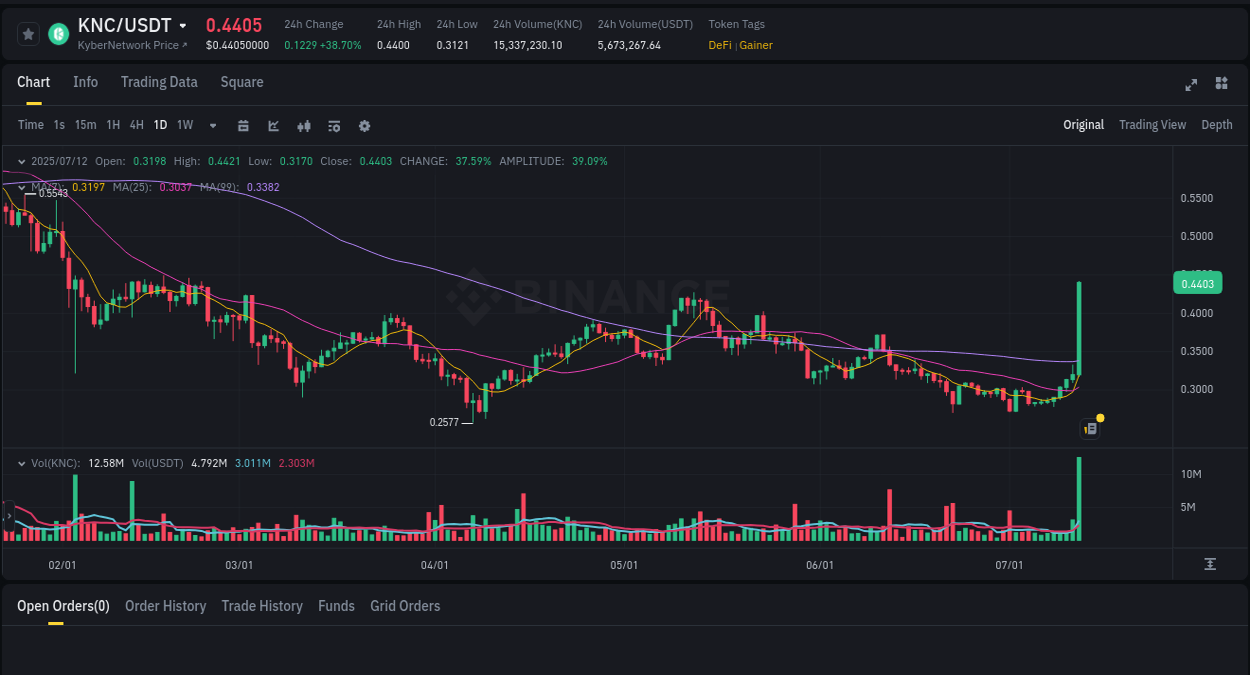Screen dimensions: 1250x675
Task: Click the paired candlesticks comparison icon
Action: 303,125
